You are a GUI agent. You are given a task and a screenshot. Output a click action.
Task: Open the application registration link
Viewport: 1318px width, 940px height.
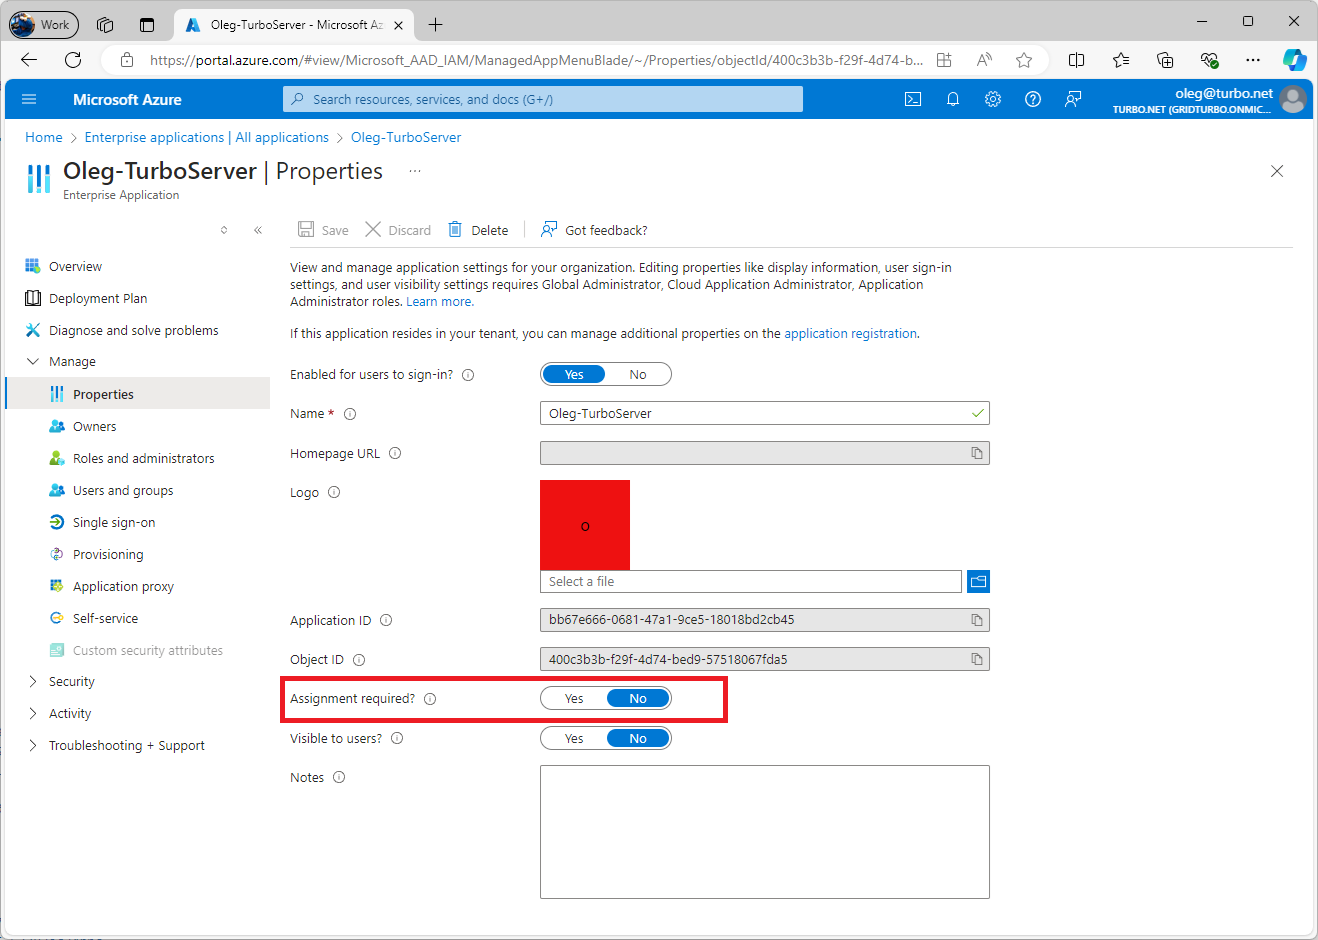850,333
